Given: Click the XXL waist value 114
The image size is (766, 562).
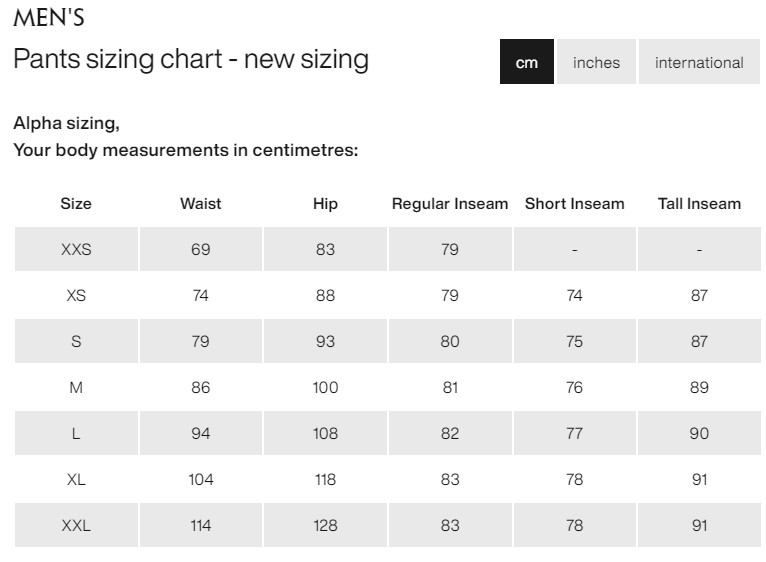Looking at the screenshot, I should coord(201,526).
